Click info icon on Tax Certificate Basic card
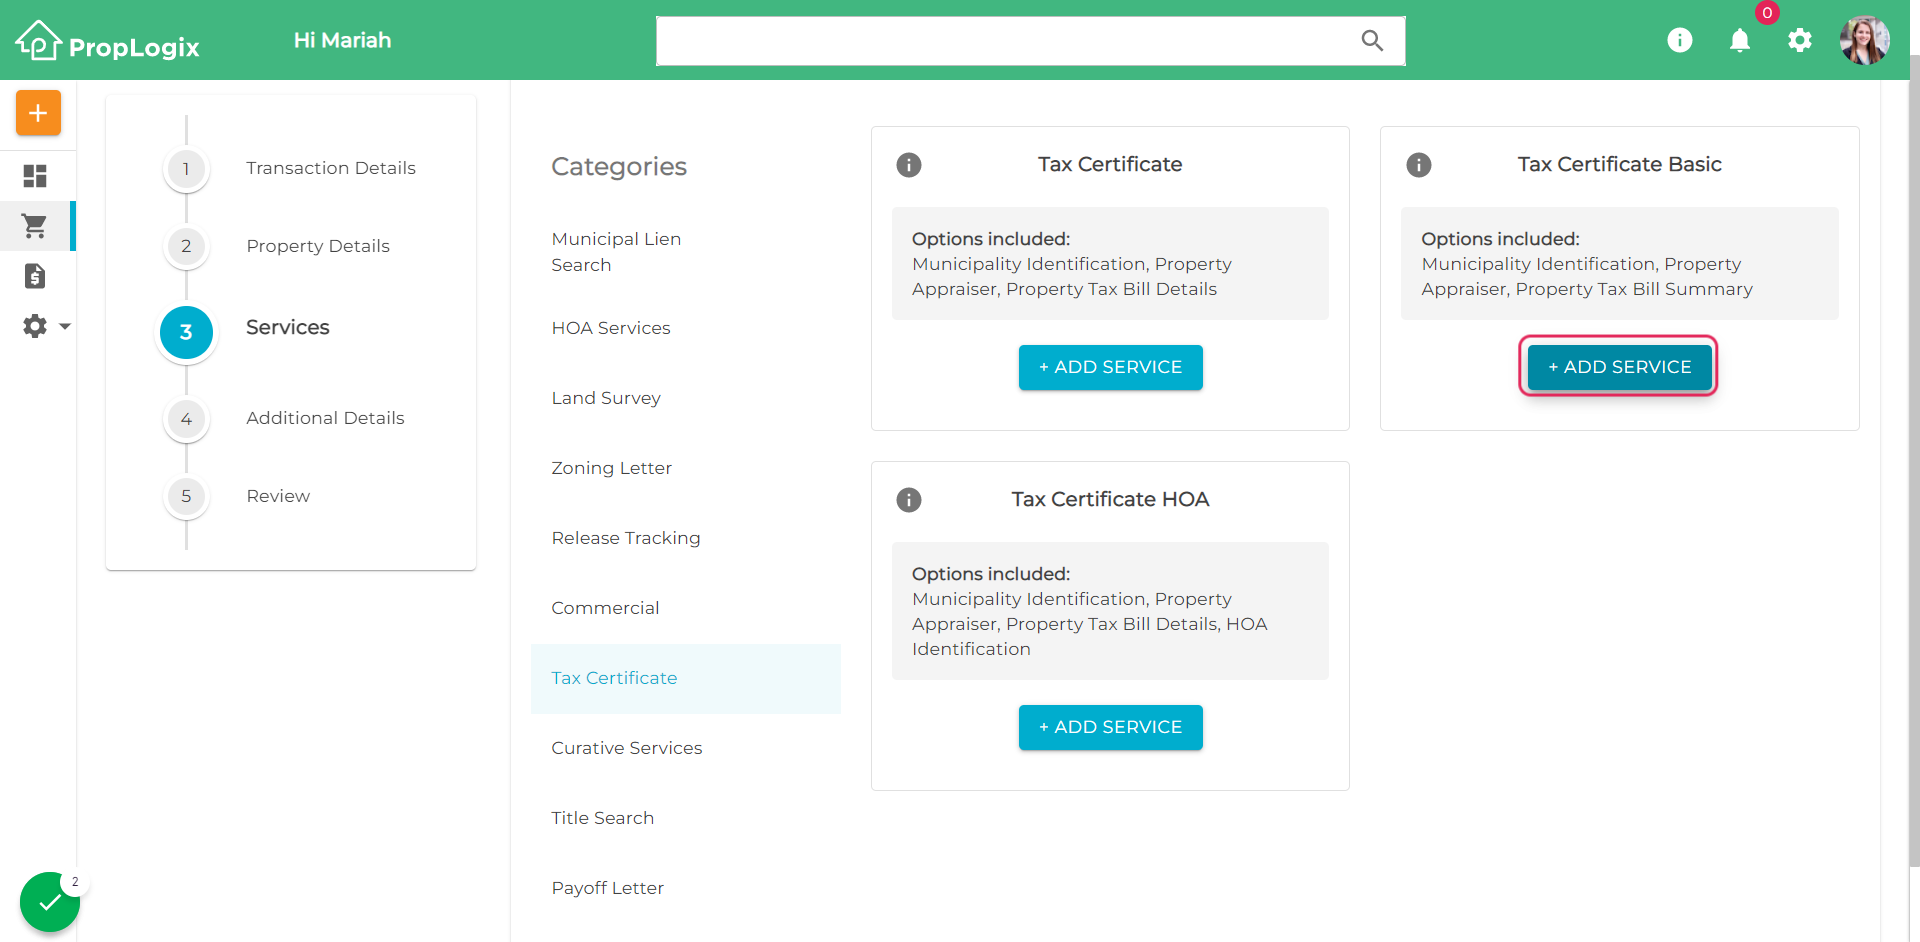The width and height of the screenshot is (1920, 942). 1418,165
